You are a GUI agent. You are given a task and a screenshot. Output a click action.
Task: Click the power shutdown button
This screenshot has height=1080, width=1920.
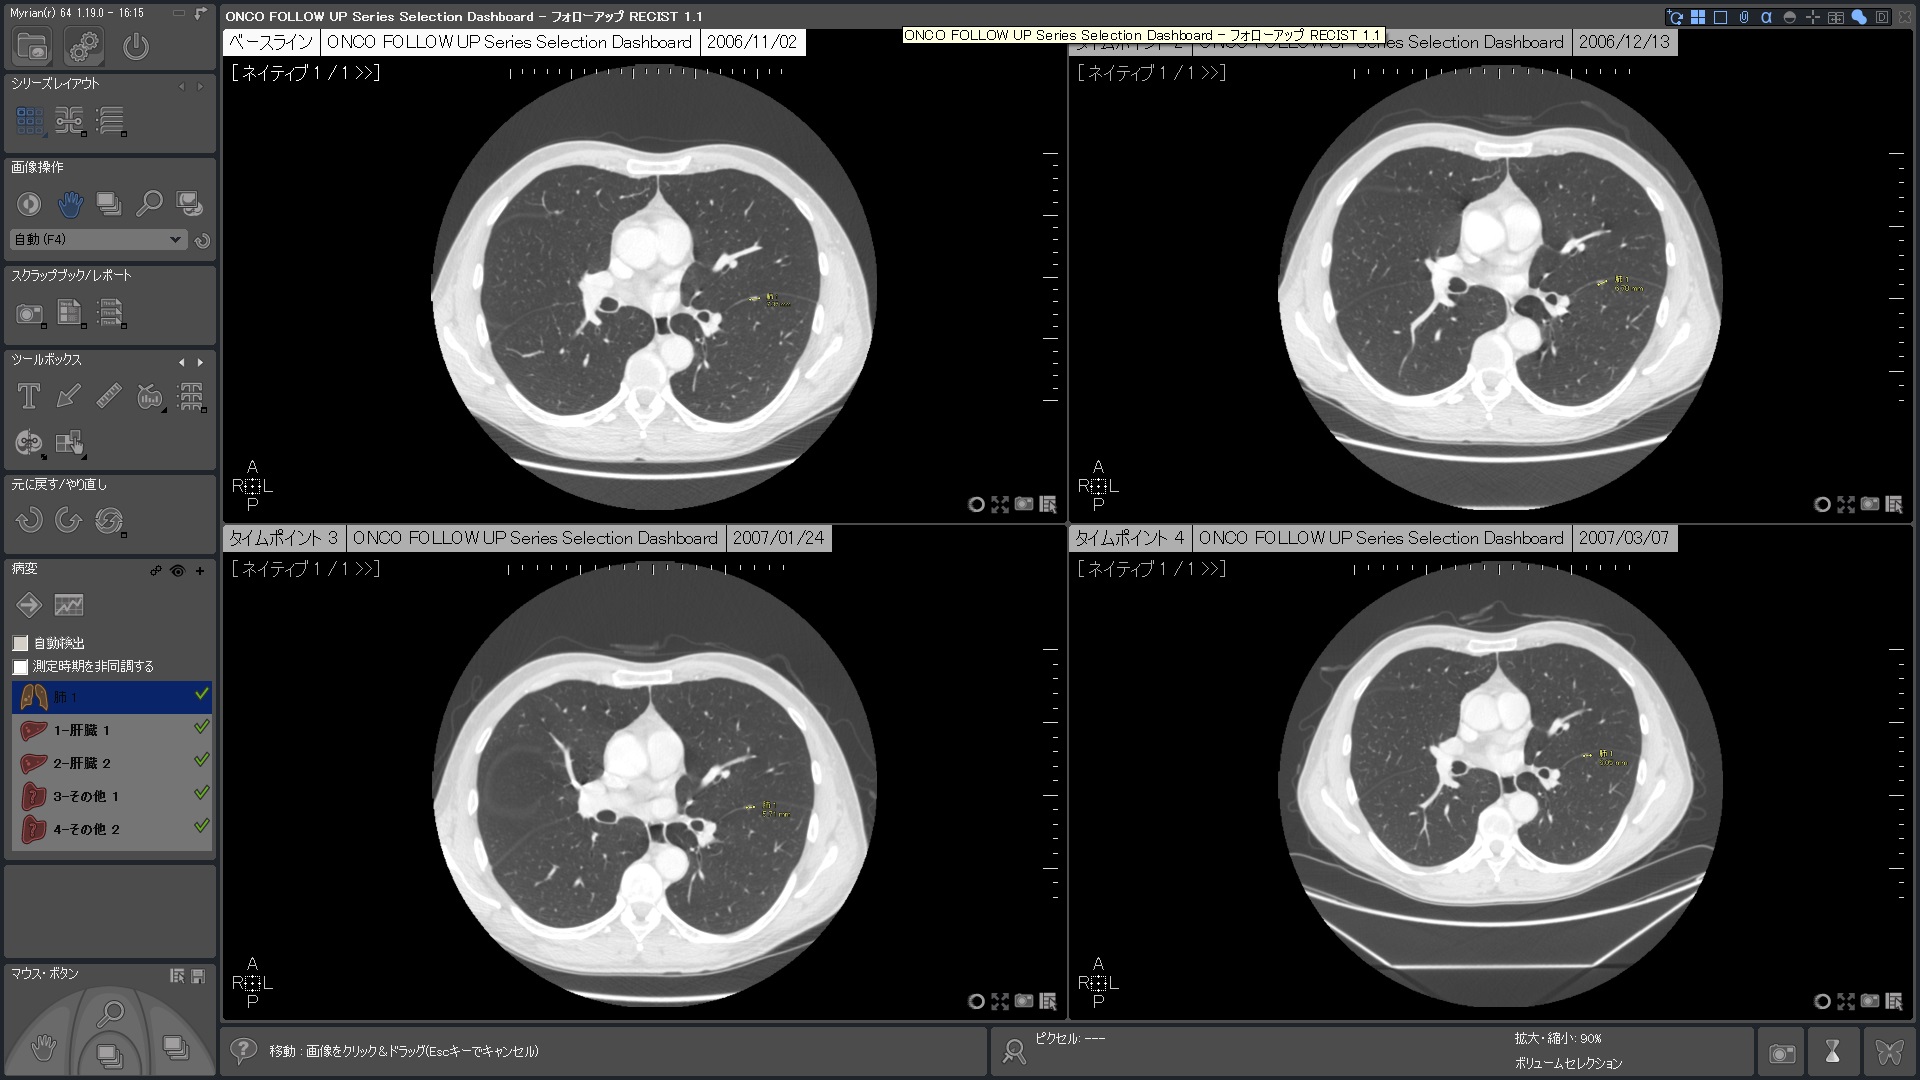point(136,46)
